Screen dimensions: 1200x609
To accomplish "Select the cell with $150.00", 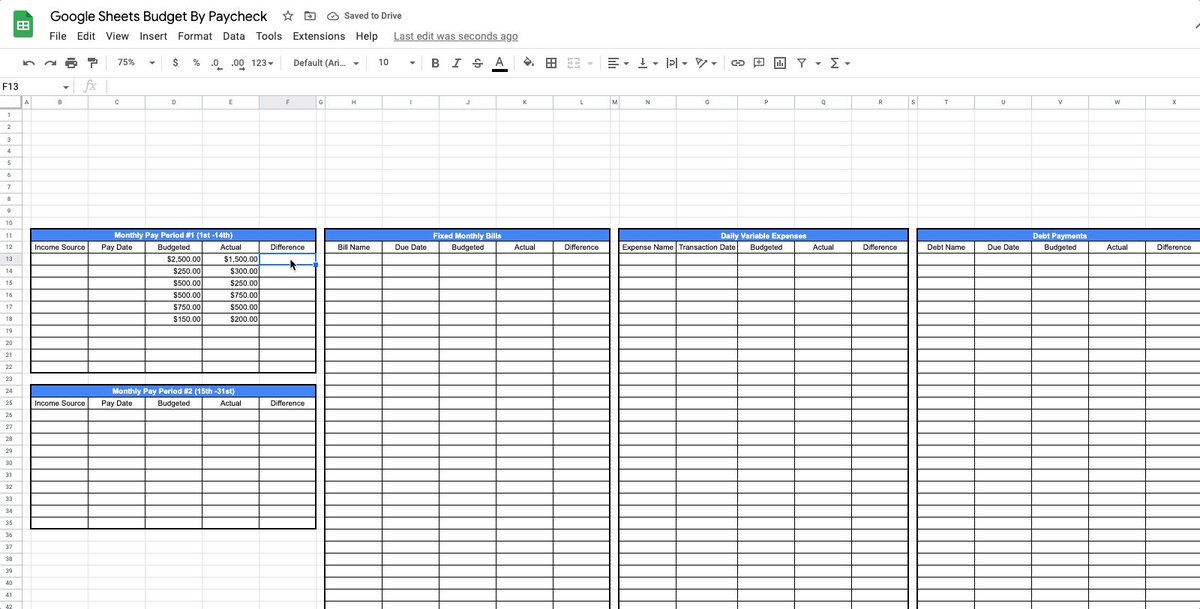I will pyautogui.click(x=173, y=319).
